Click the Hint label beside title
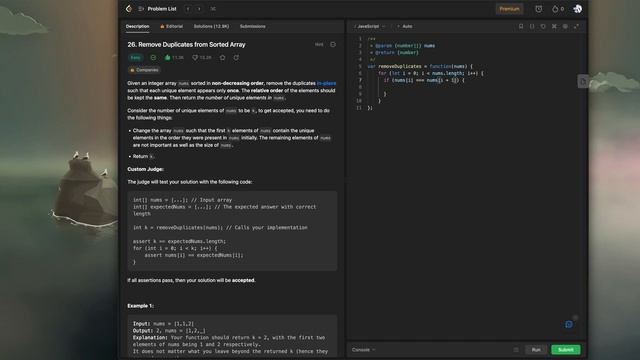 pos(319,44)
